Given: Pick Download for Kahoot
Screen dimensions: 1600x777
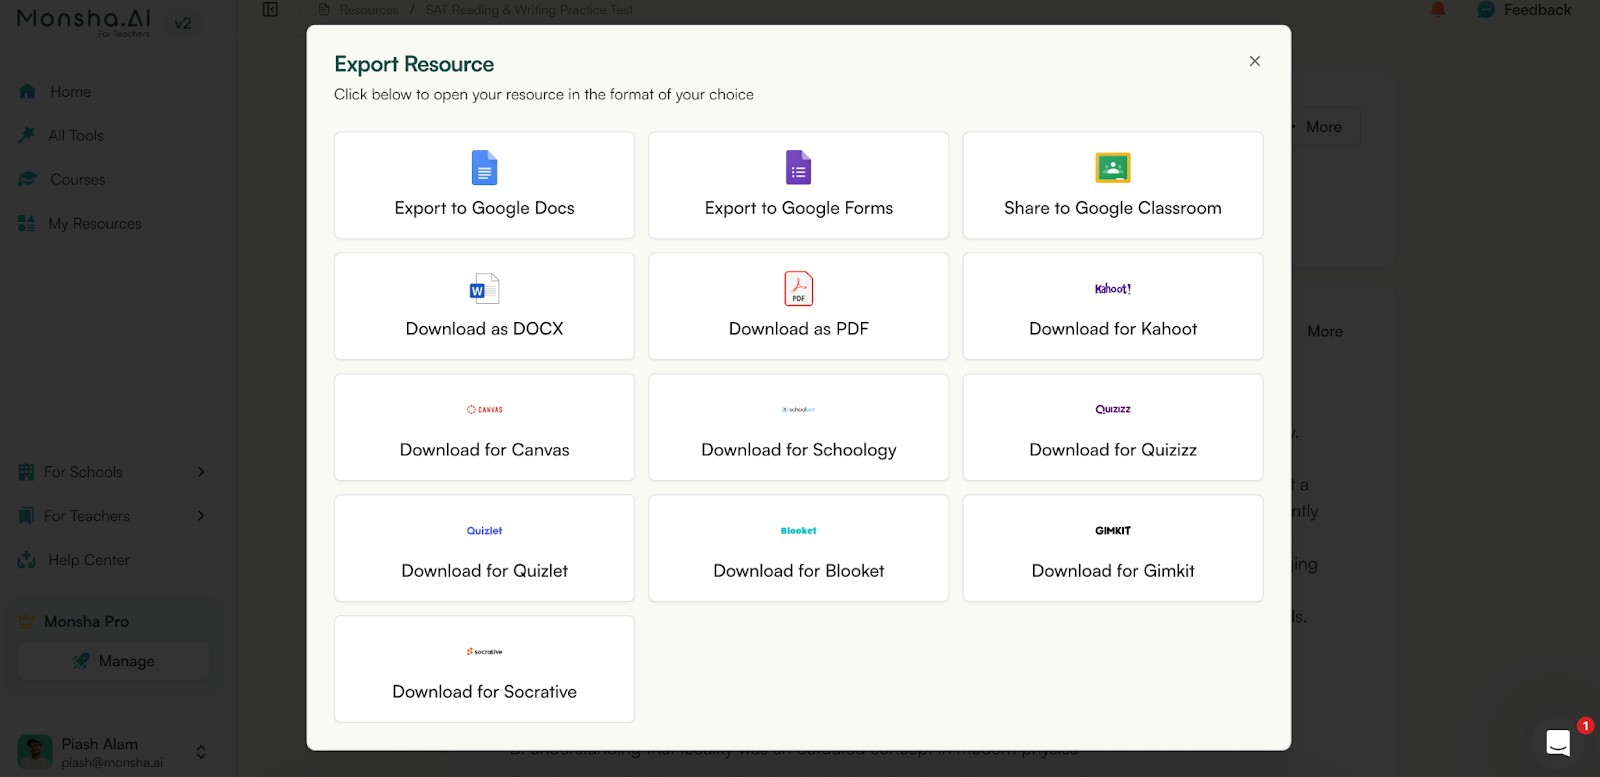Looking at the screenshot, I should pyautogui.click(x=1113, y=306).
